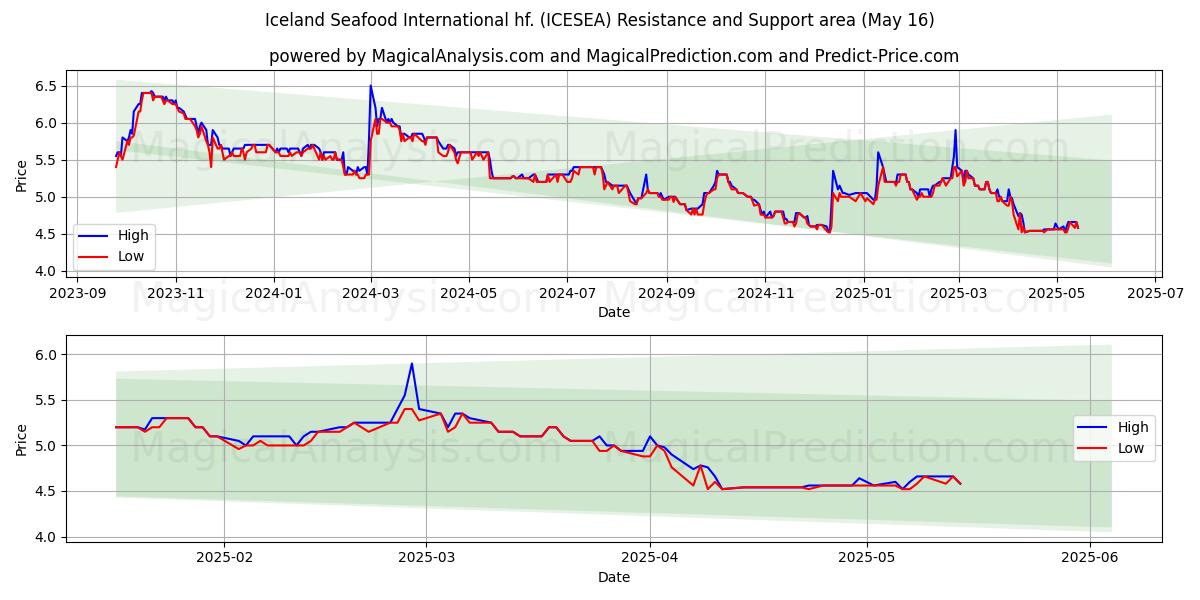Click the 'Price' axis label of the upper chart

[22, 175]
